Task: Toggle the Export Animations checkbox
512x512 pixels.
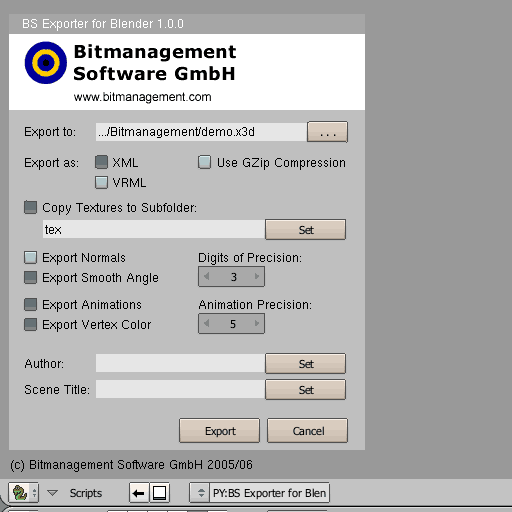Action: [x=30, y=304]
